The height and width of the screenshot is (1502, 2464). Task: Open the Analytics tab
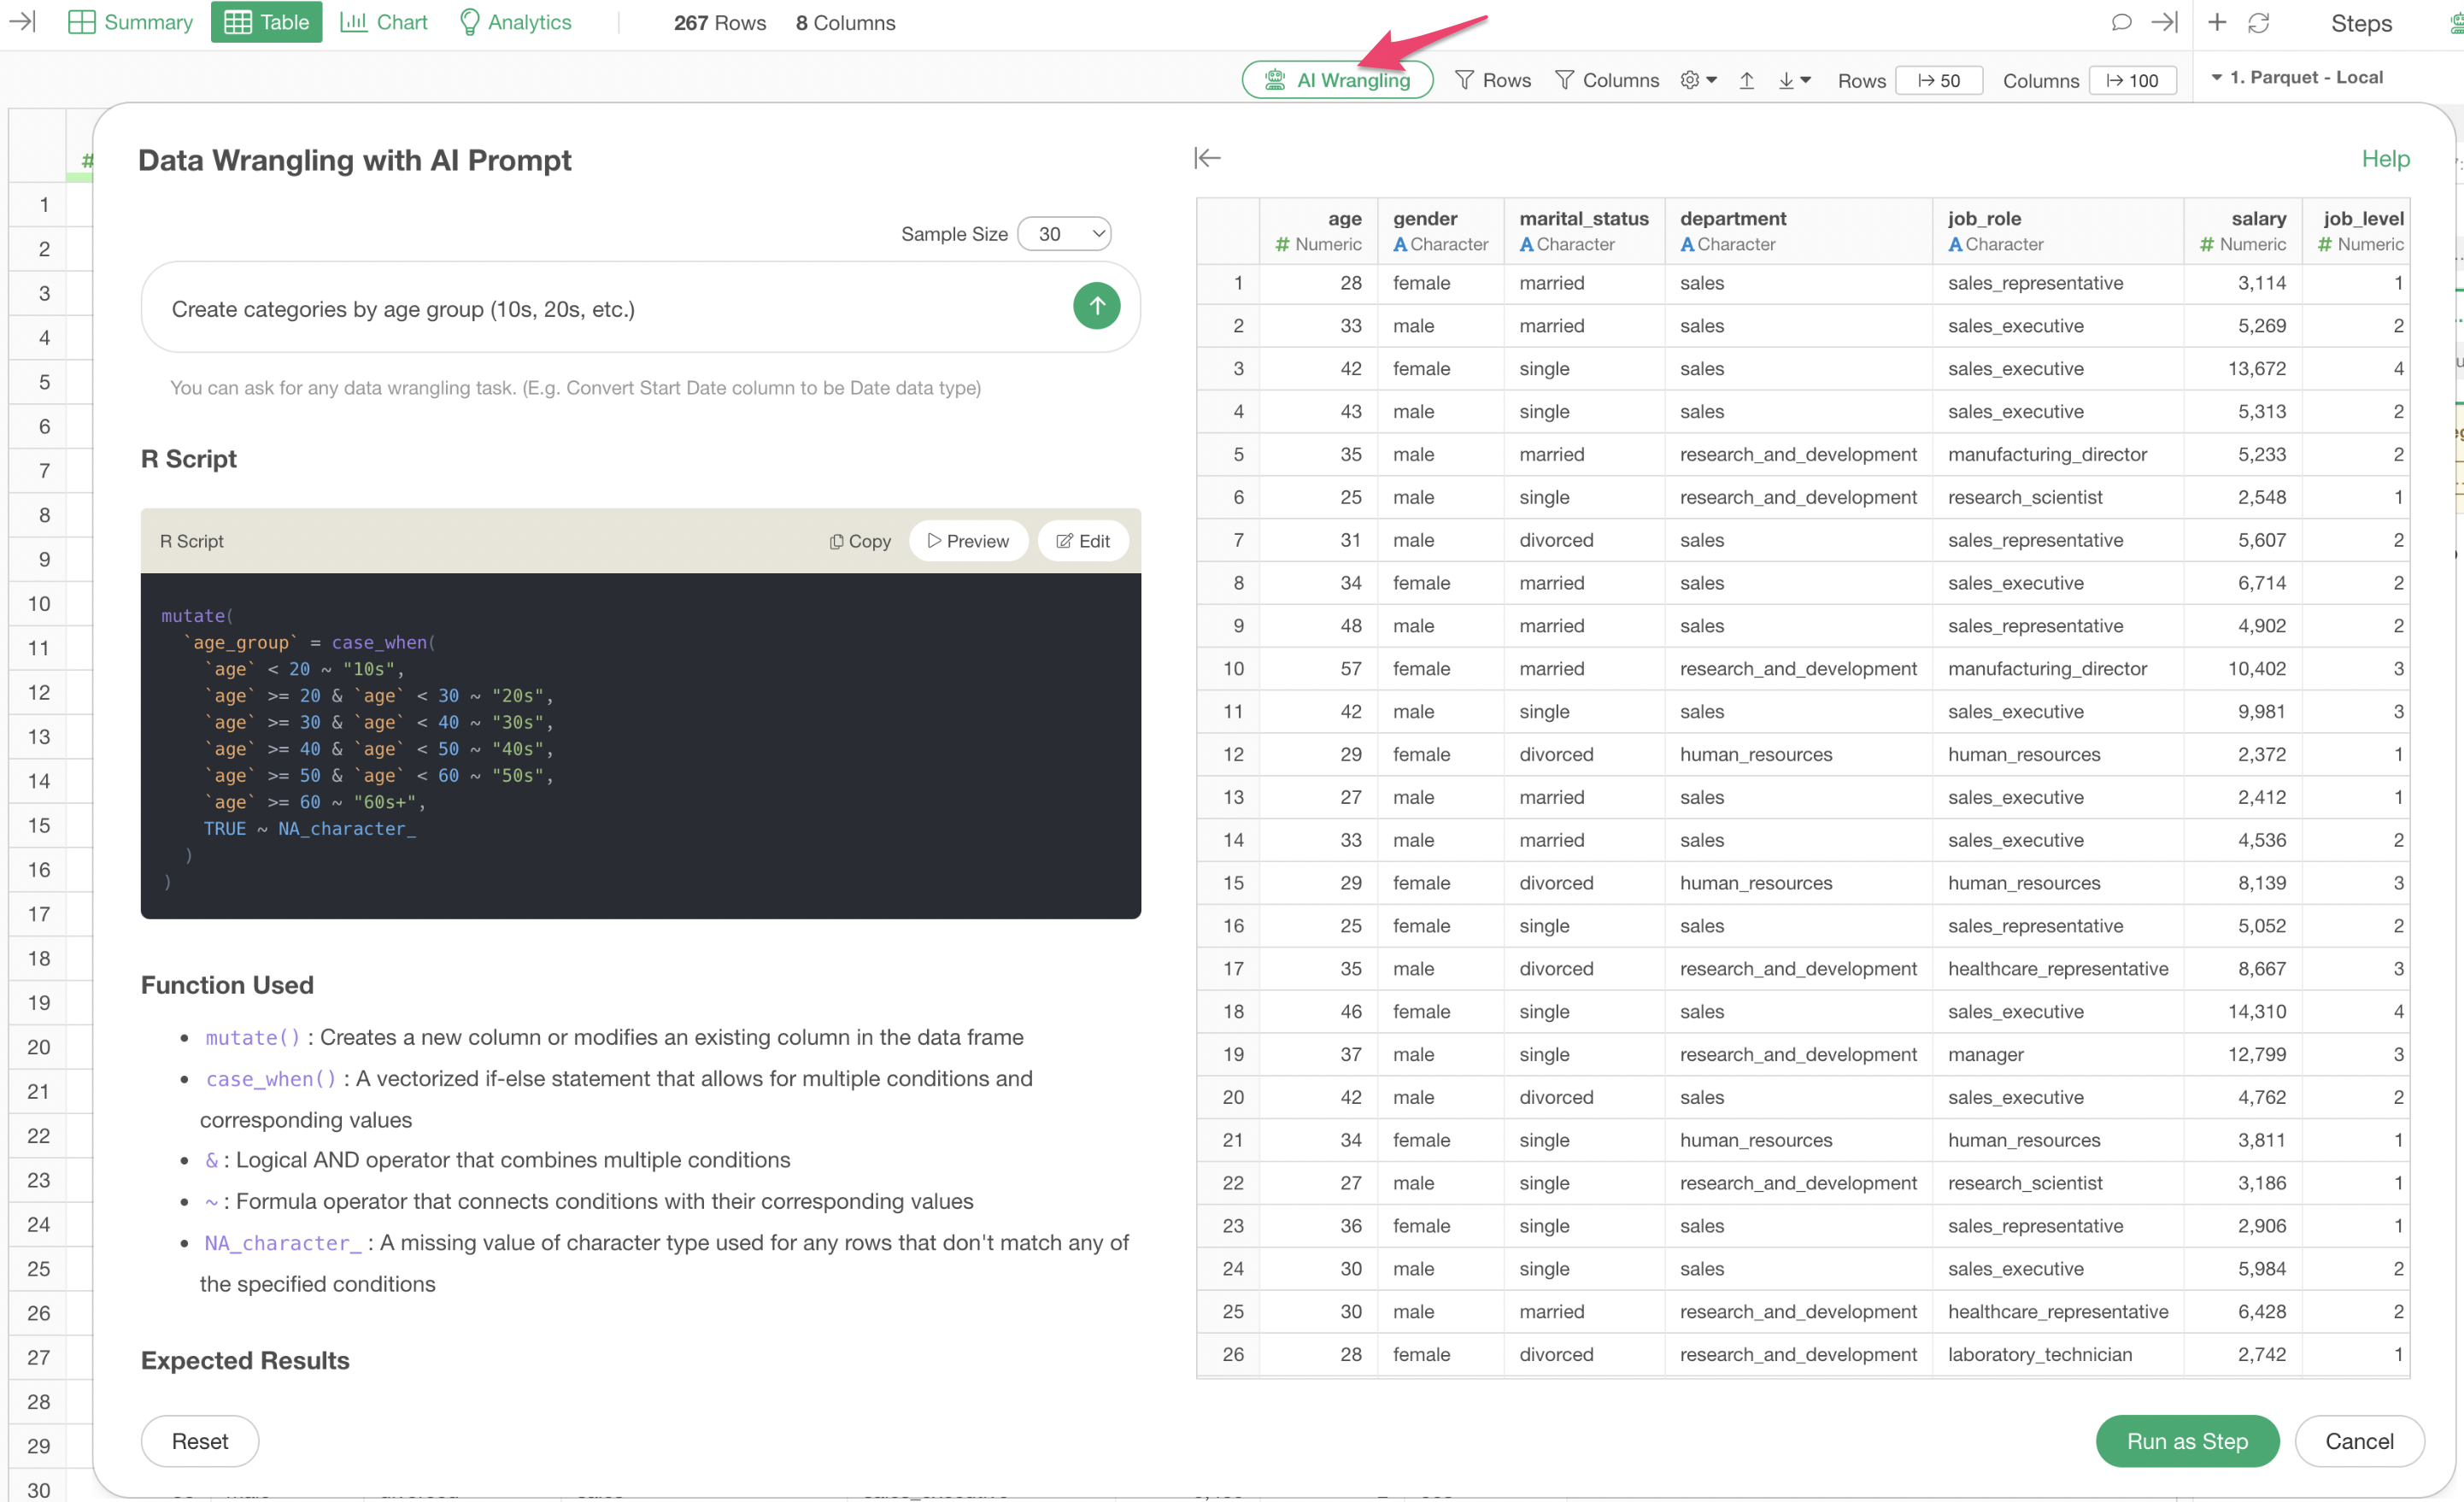pyautogui.click(x=515, y=23)
